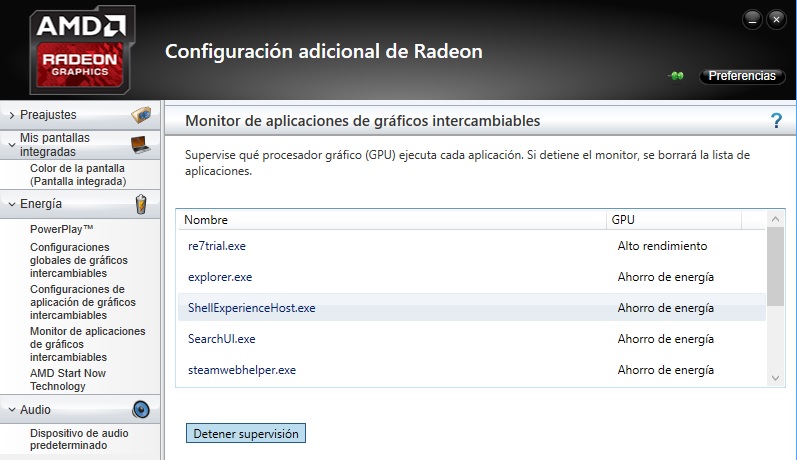Sort the list by Nombre column header

391,220
